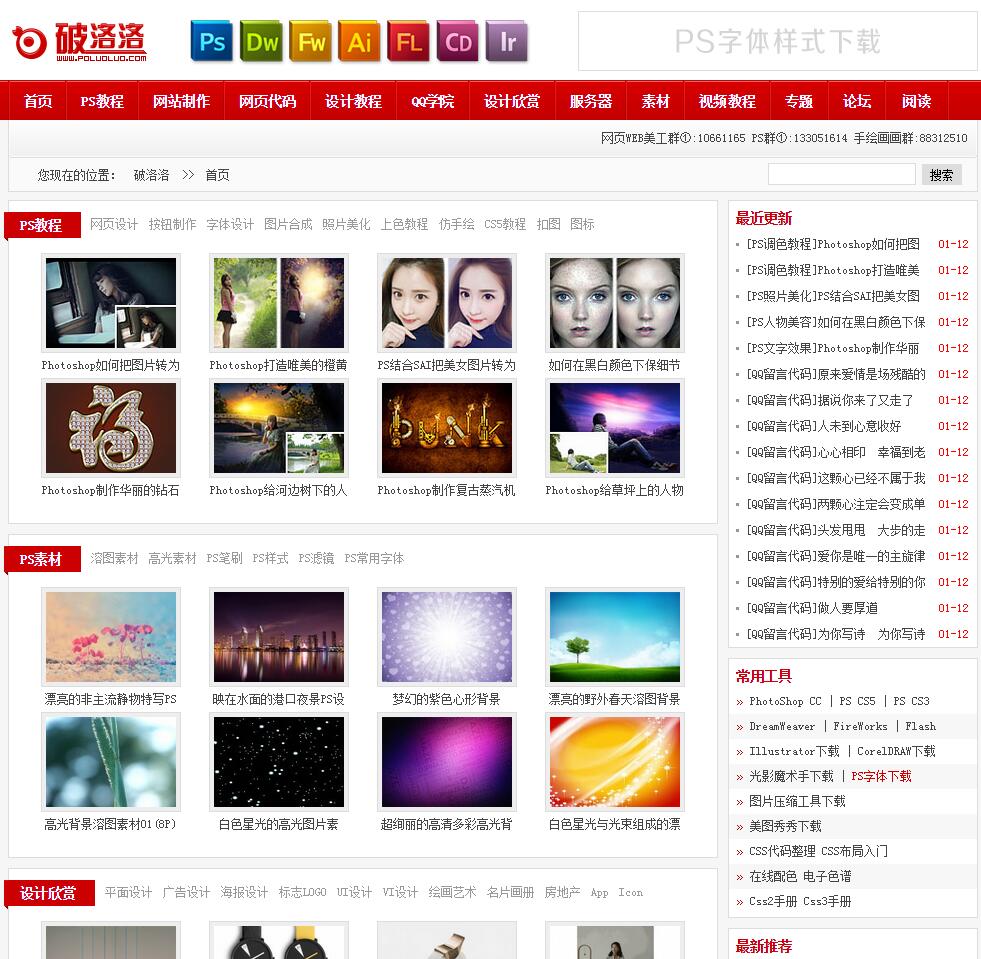
Task: Open 阅读 navigation item
Action: [917, 101]
